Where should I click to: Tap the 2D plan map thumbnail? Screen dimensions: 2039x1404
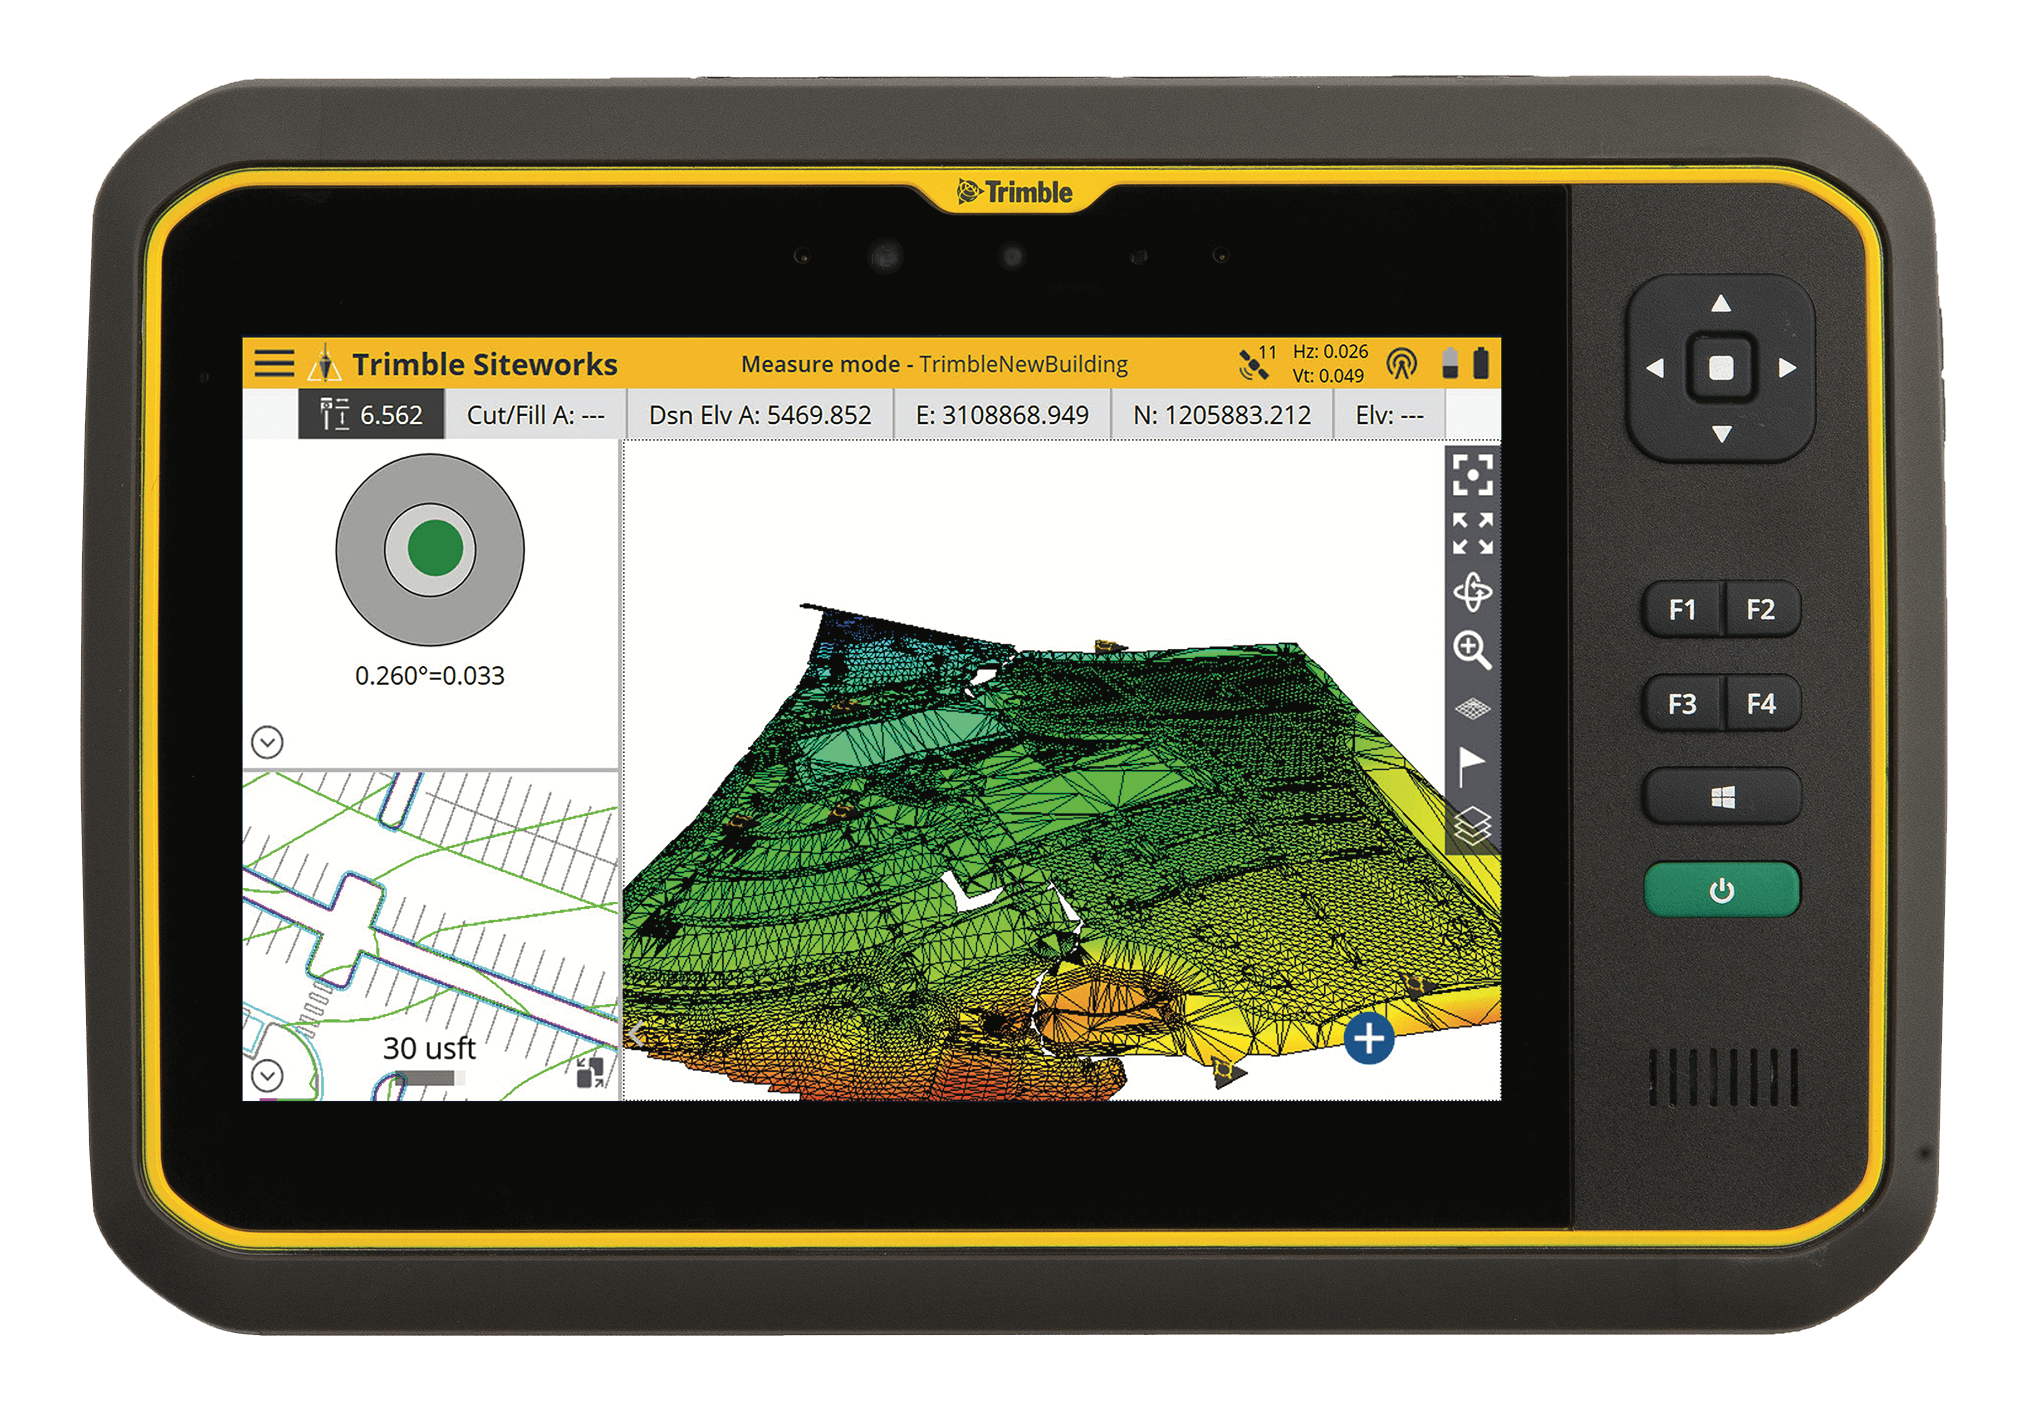click(431, 935)
